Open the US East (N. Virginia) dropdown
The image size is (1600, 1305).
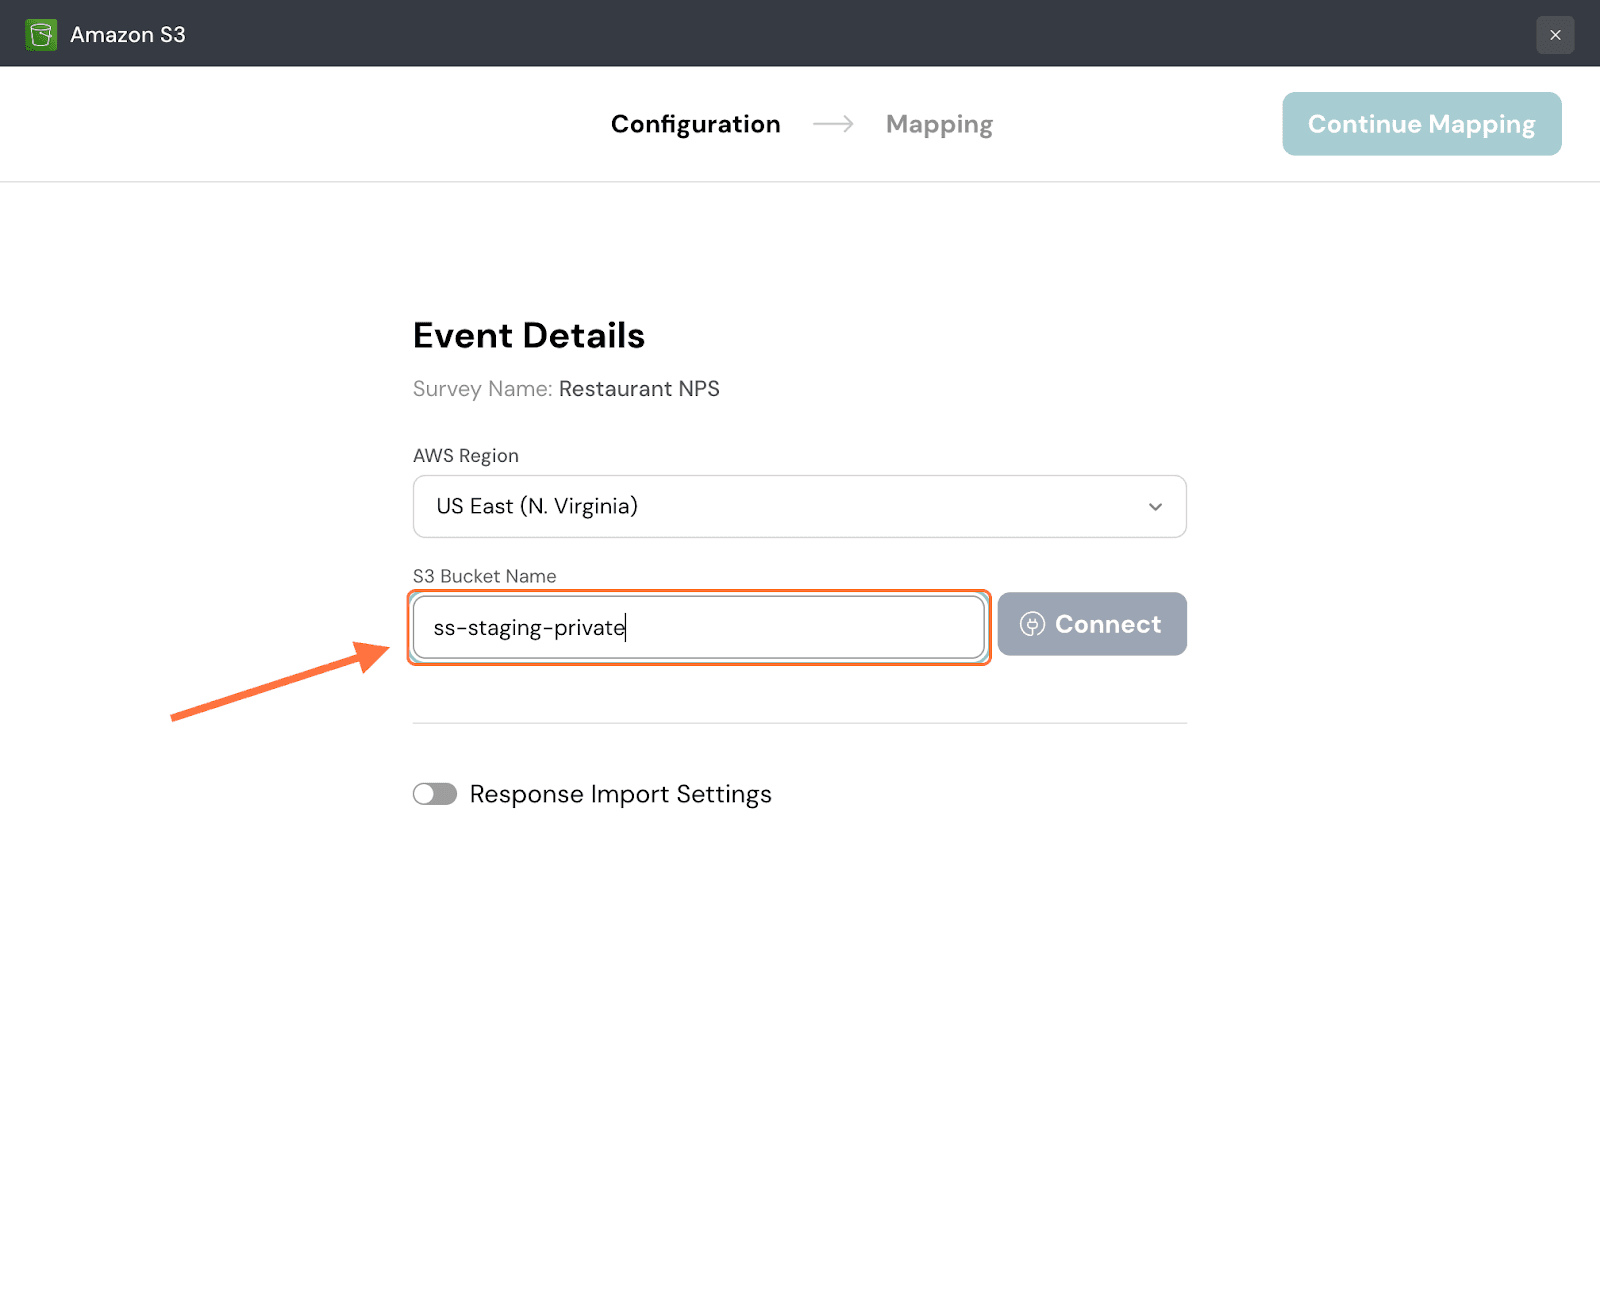[798, 507]
